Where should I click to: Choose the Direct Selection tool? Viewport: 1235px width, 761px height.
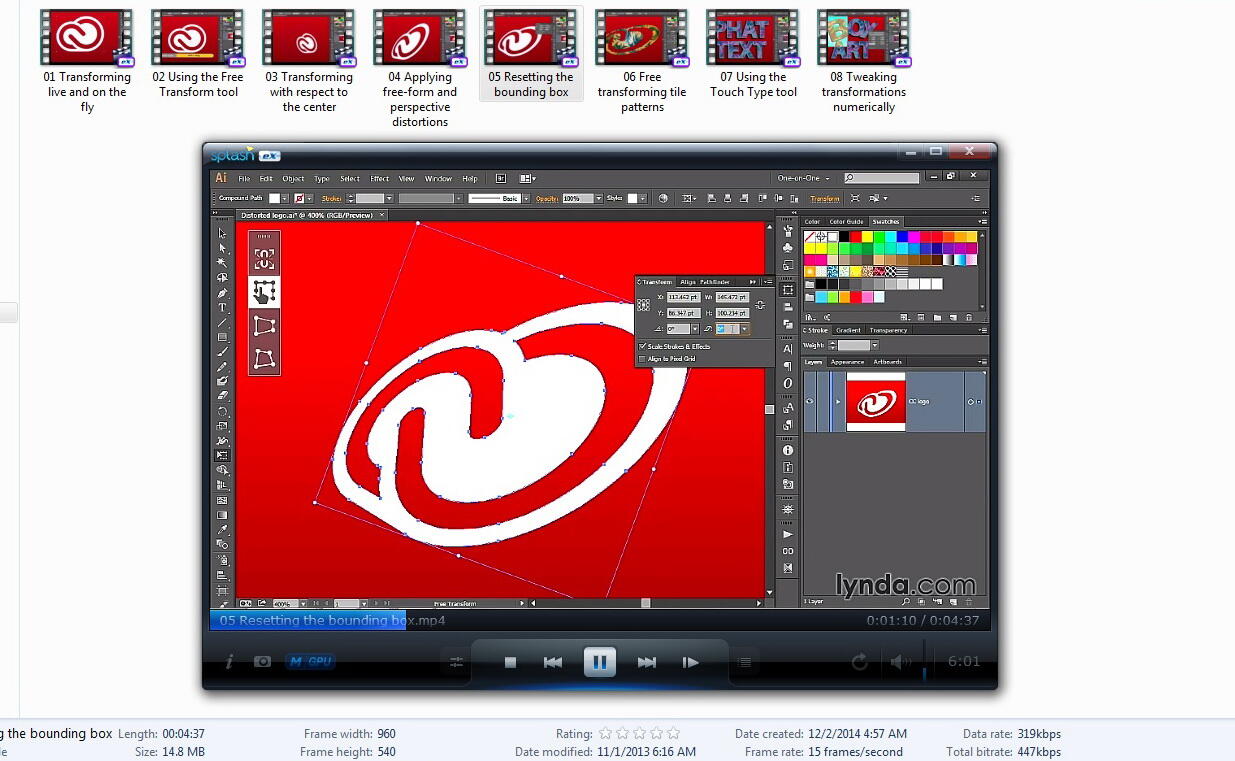(x=222, y=248)
